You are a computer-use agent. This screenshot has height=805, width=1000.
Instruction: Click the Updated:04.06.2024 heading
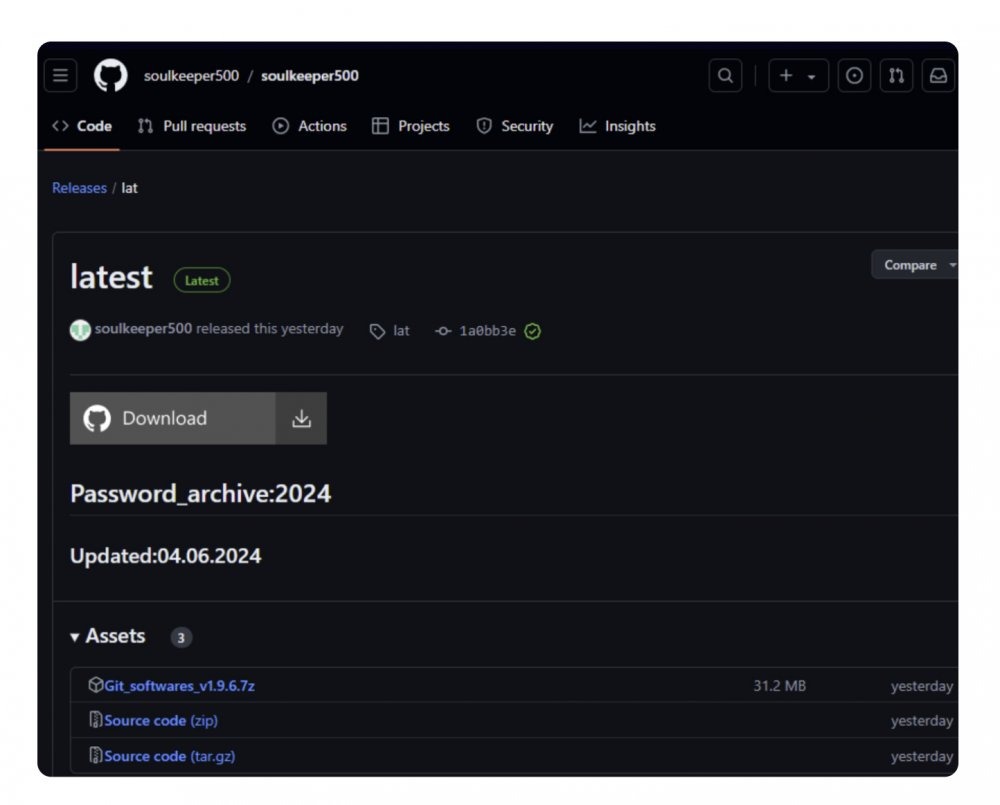point(166,556)
